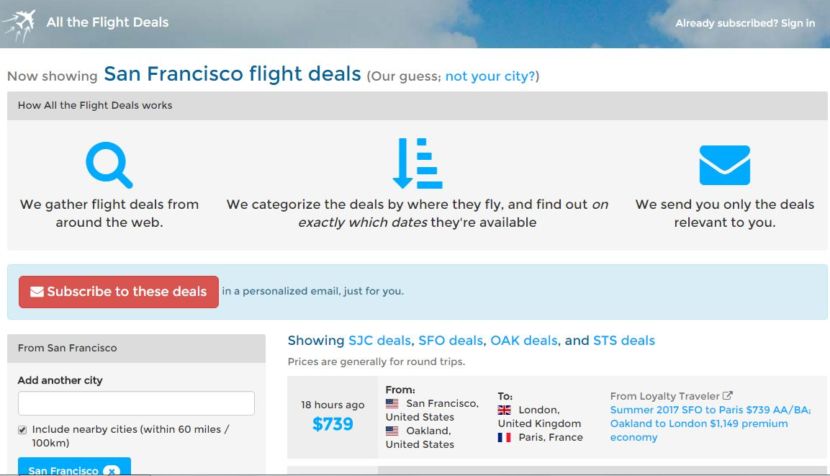Click the airplane logo icon in the header

[19, 24]
